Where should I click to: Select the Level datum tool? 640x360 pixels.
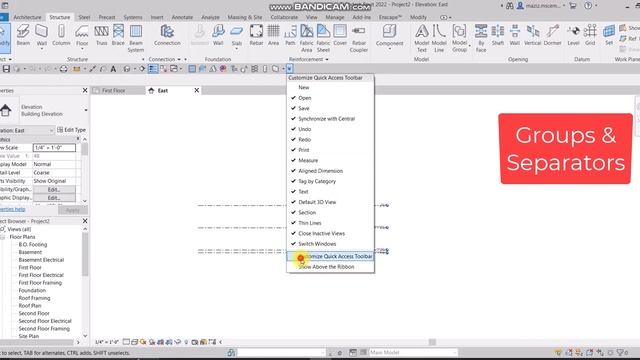[x=573, y=35]
